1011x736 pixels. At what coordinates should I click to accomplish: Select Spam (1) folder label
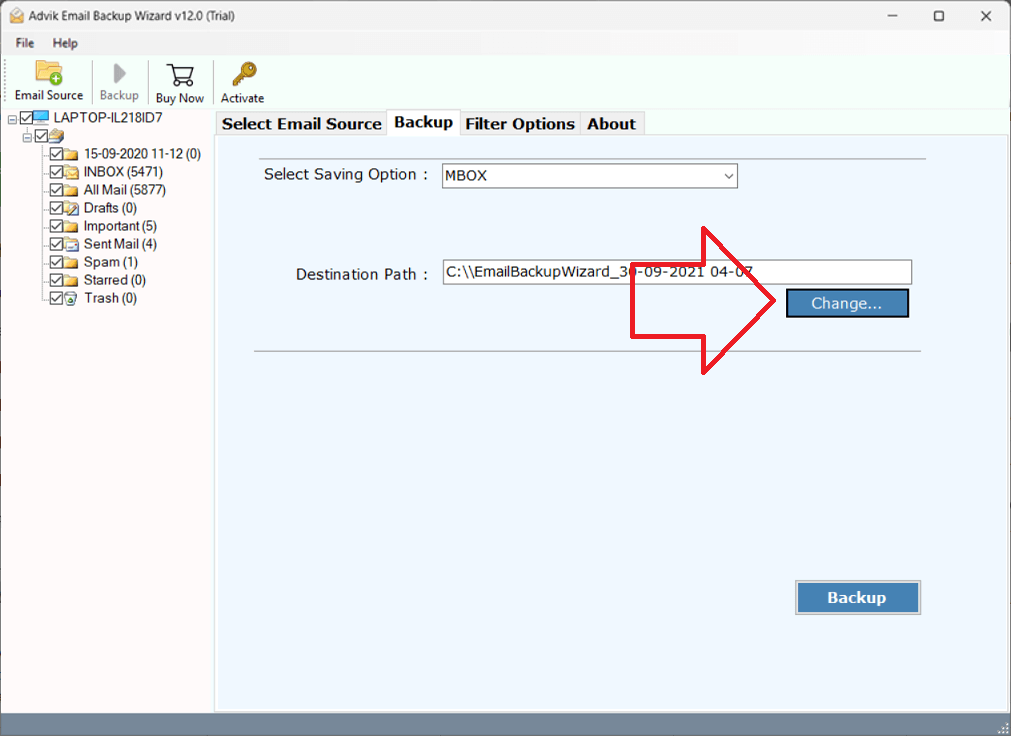click(110, 263)
